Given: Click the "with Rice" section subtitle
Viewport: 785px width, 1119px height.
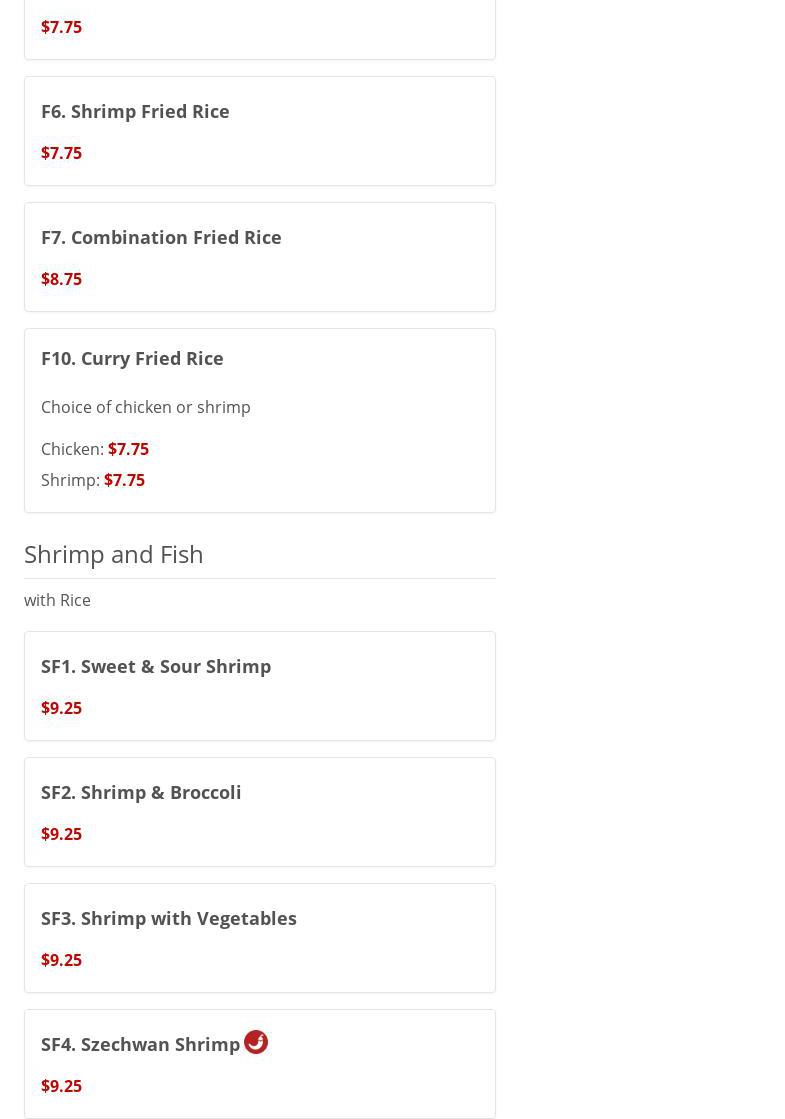Looking at the screenshot, I should click(57, 600).
